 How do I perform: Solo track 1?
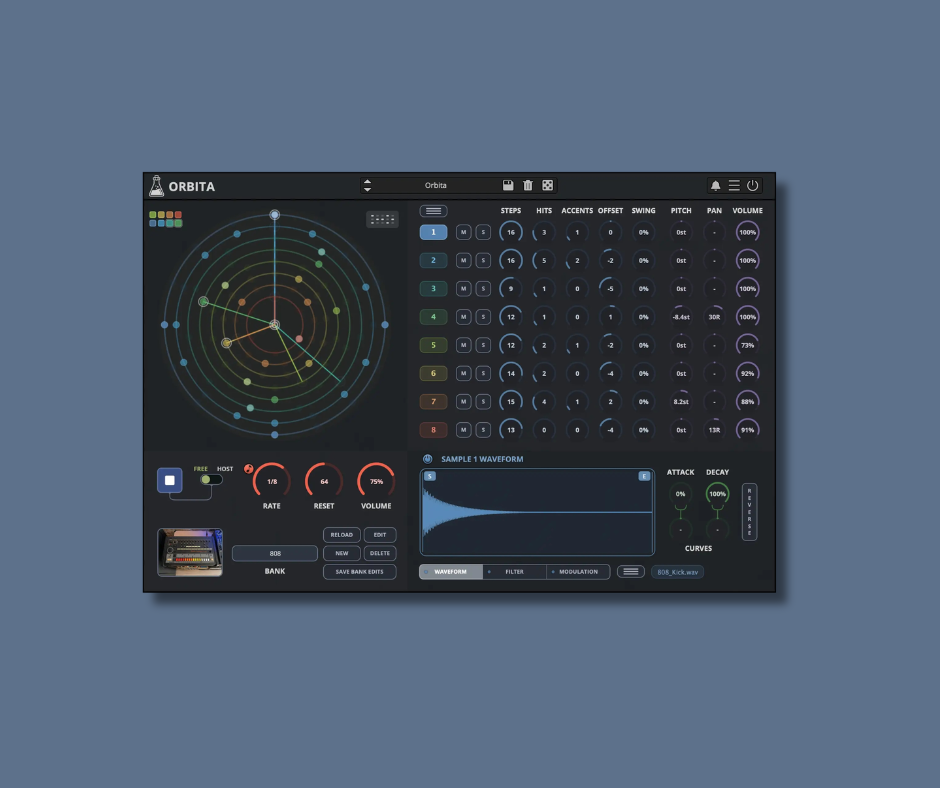click(x=483, y=232)
